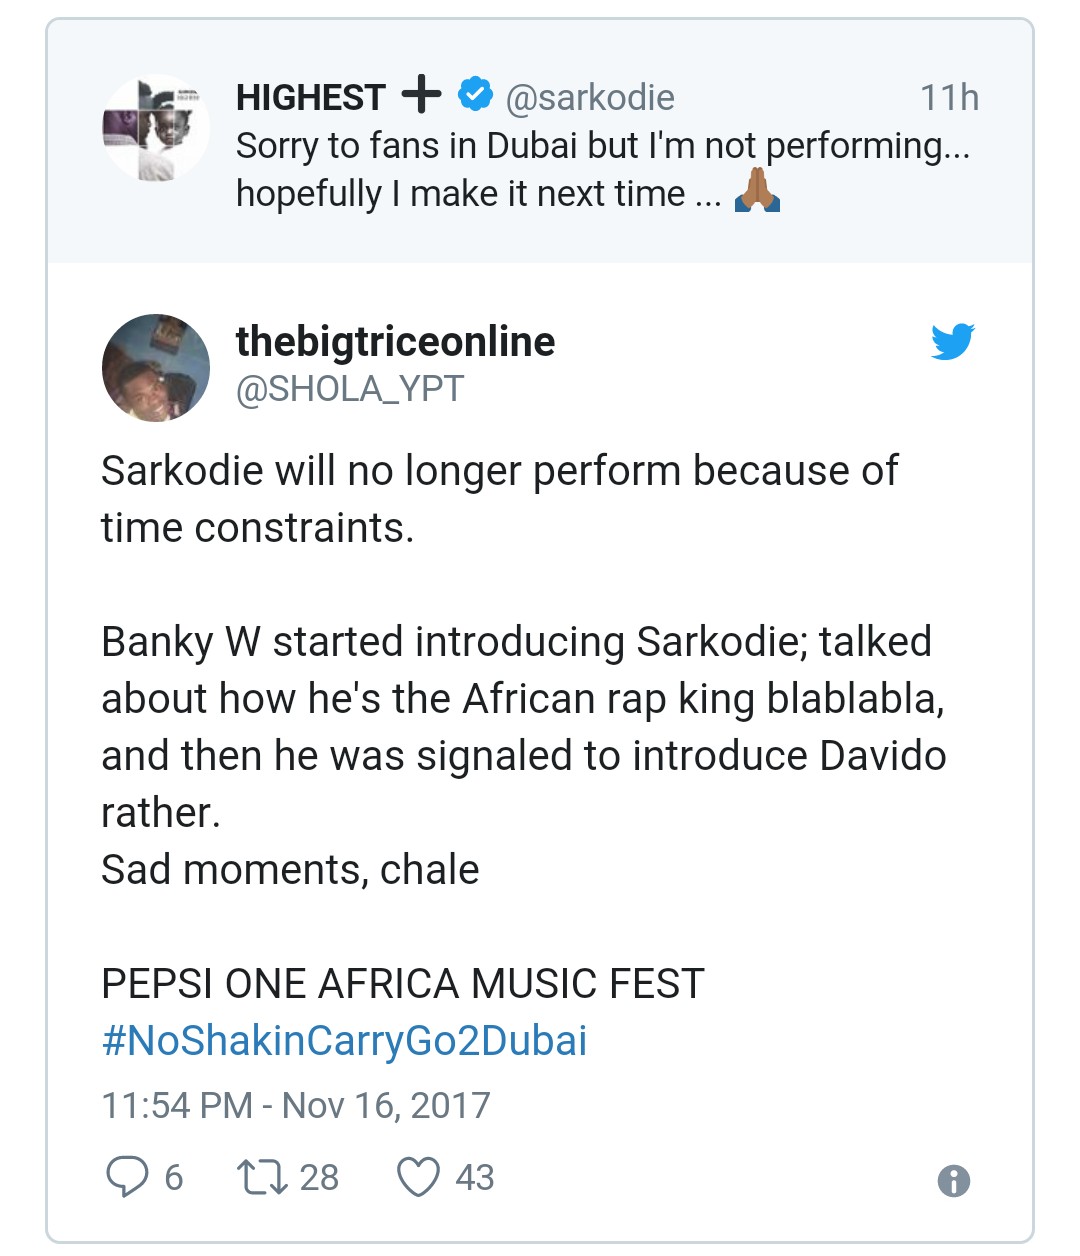
Task: Open the info circle icon
Action: click(954, 1181)
